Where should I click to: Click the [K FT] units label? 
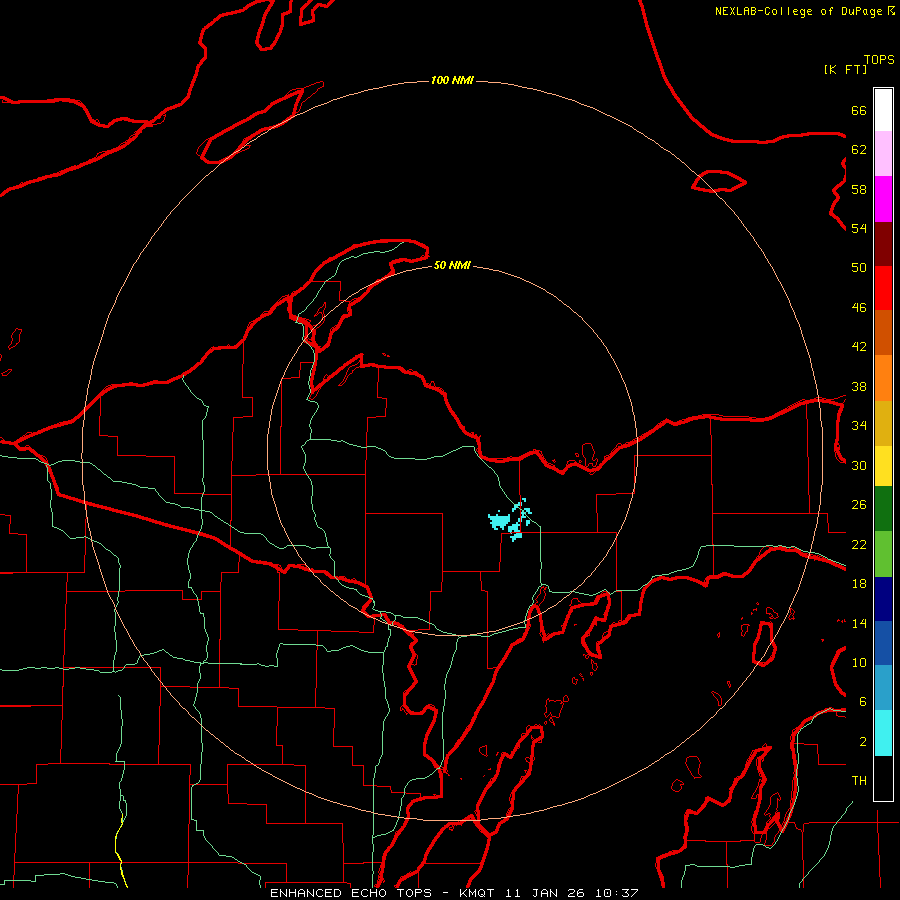(845, 70)
